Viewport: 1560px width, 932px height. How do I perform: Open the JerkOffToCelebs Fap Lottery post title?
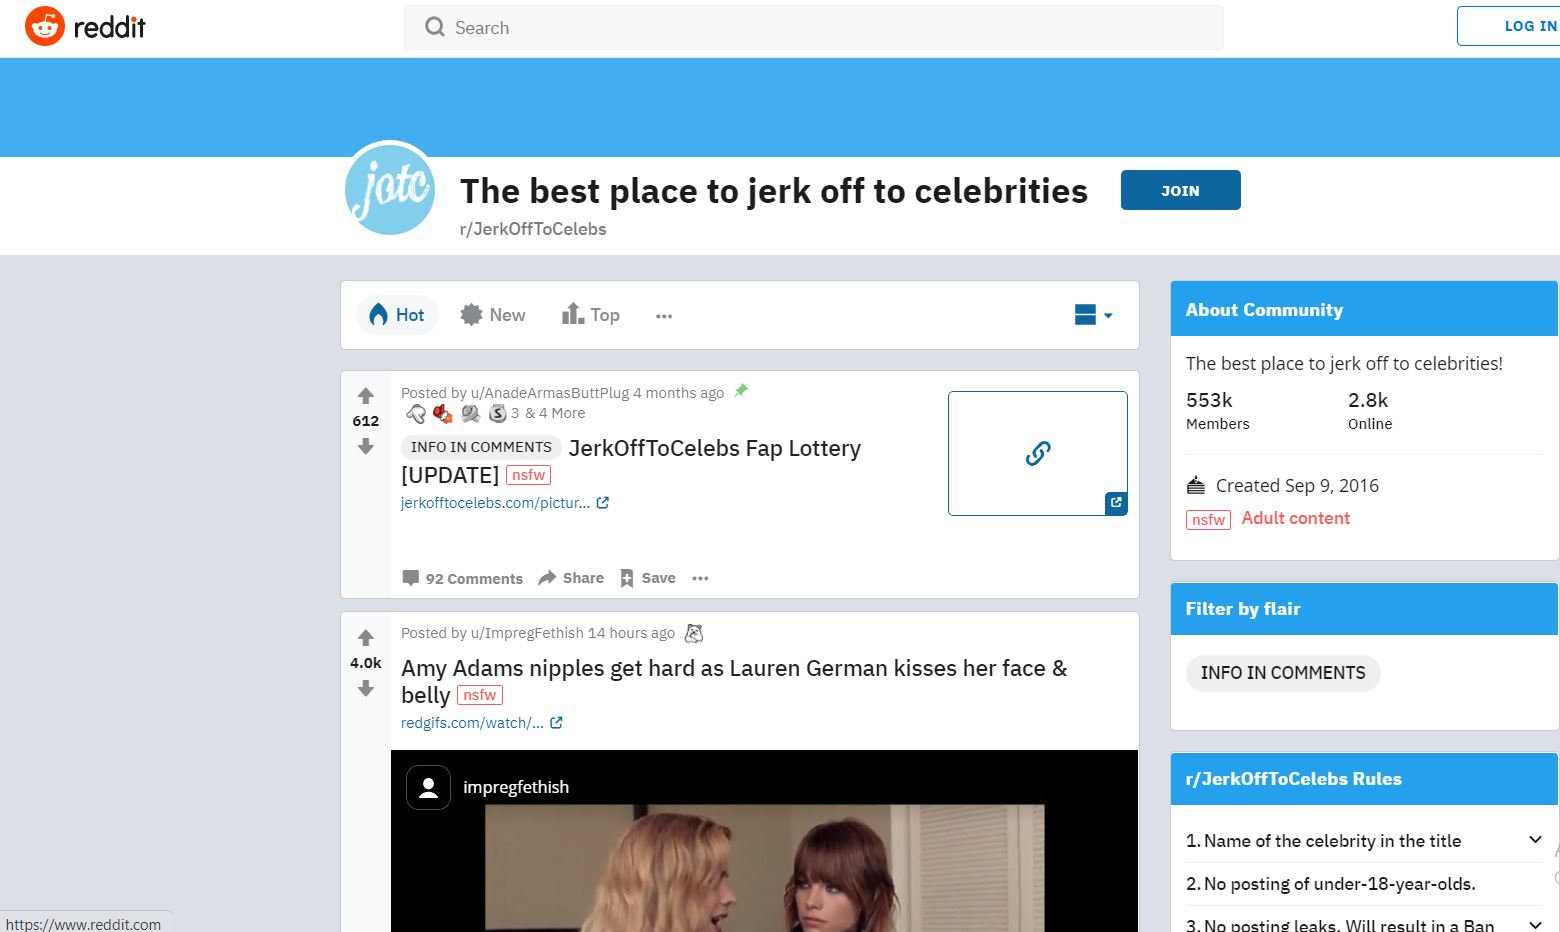[631, 461]
